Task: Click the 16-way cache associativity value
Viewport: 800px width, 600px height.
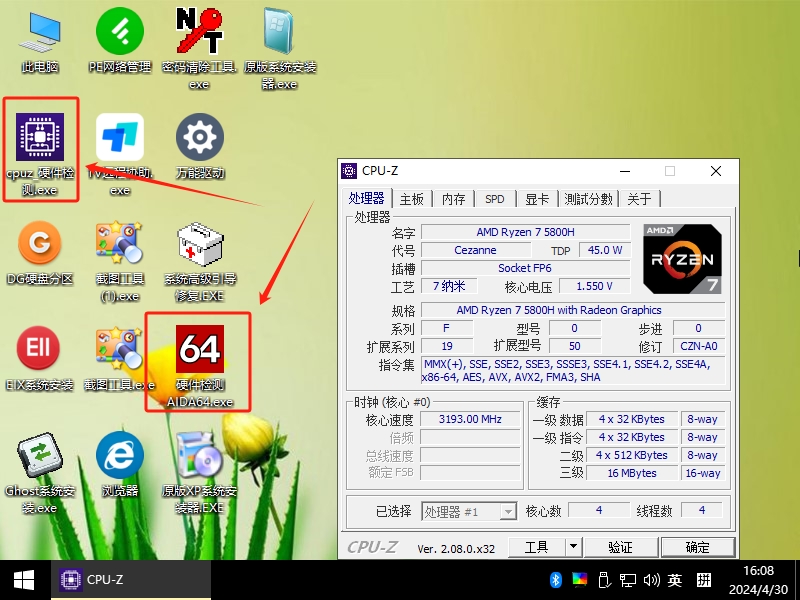Action: point(703,473)
